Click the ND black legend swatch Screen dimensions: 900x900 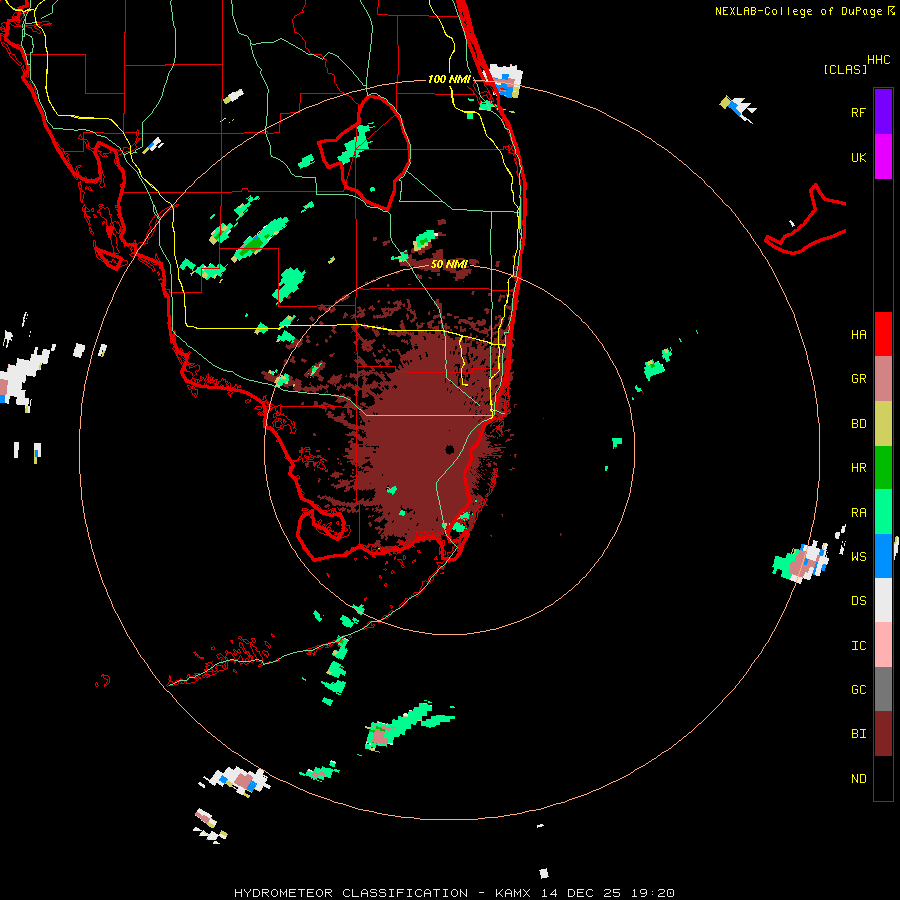tap(883, 778)
